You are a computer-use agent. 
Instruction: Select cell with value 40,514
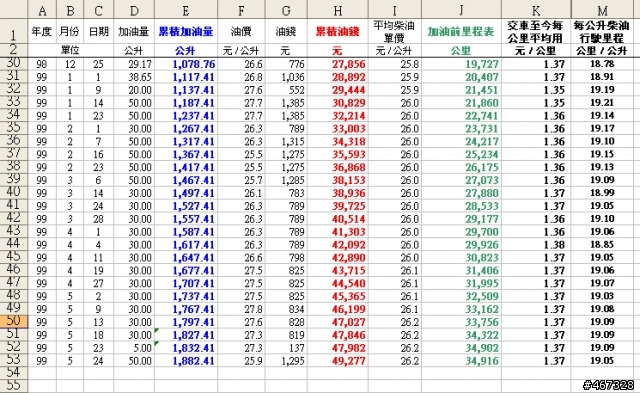337,219
